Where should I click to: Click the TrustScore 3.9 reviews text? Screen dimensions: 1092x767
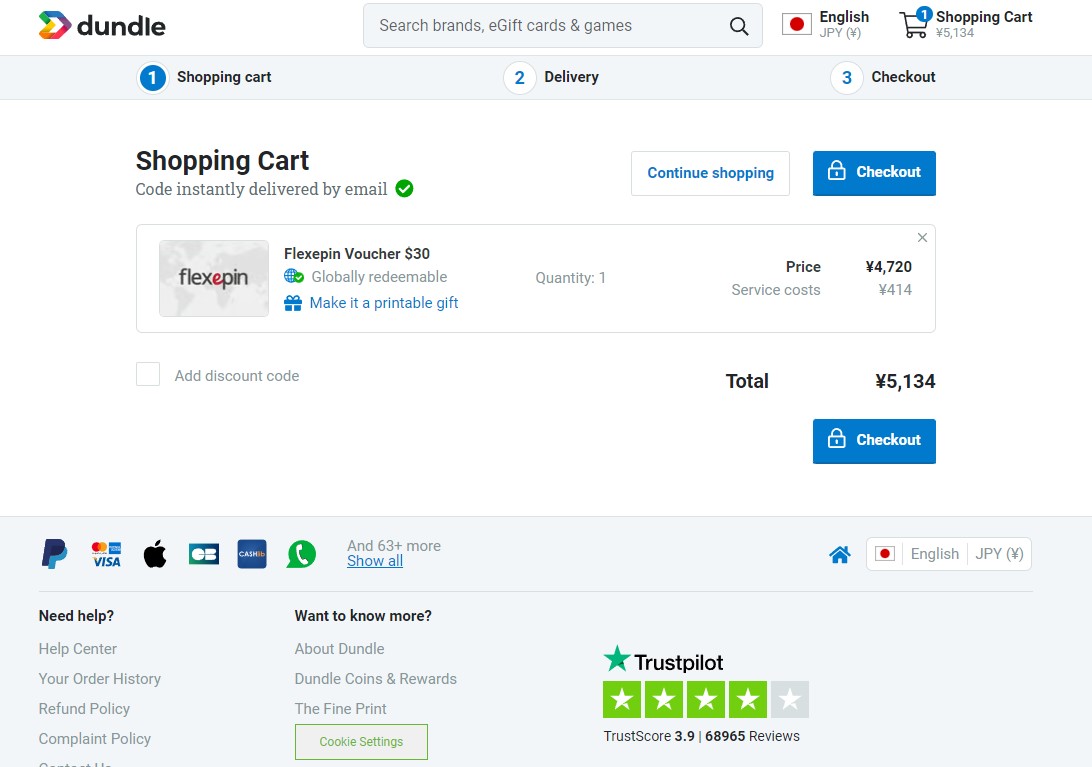tap(701, 736)
